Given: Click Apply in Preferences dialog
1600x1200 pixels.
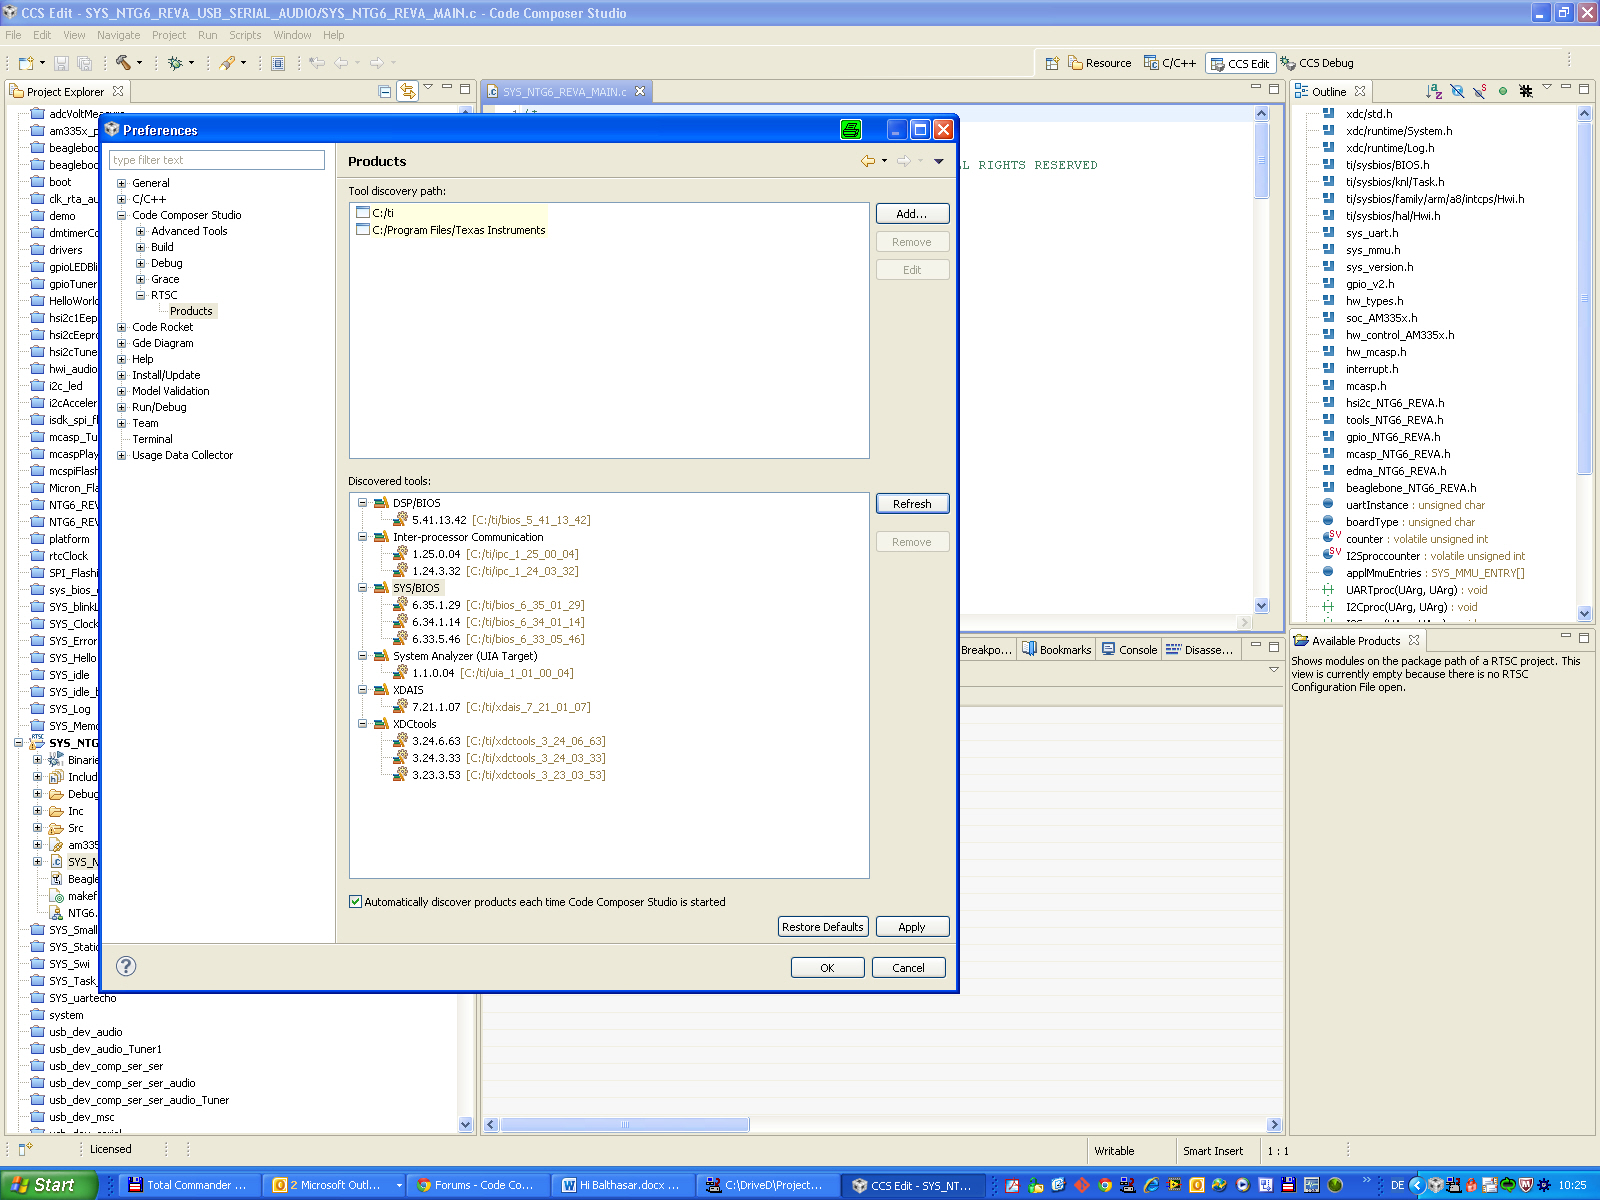Looking at the screenshot, I should click(912, 927).
